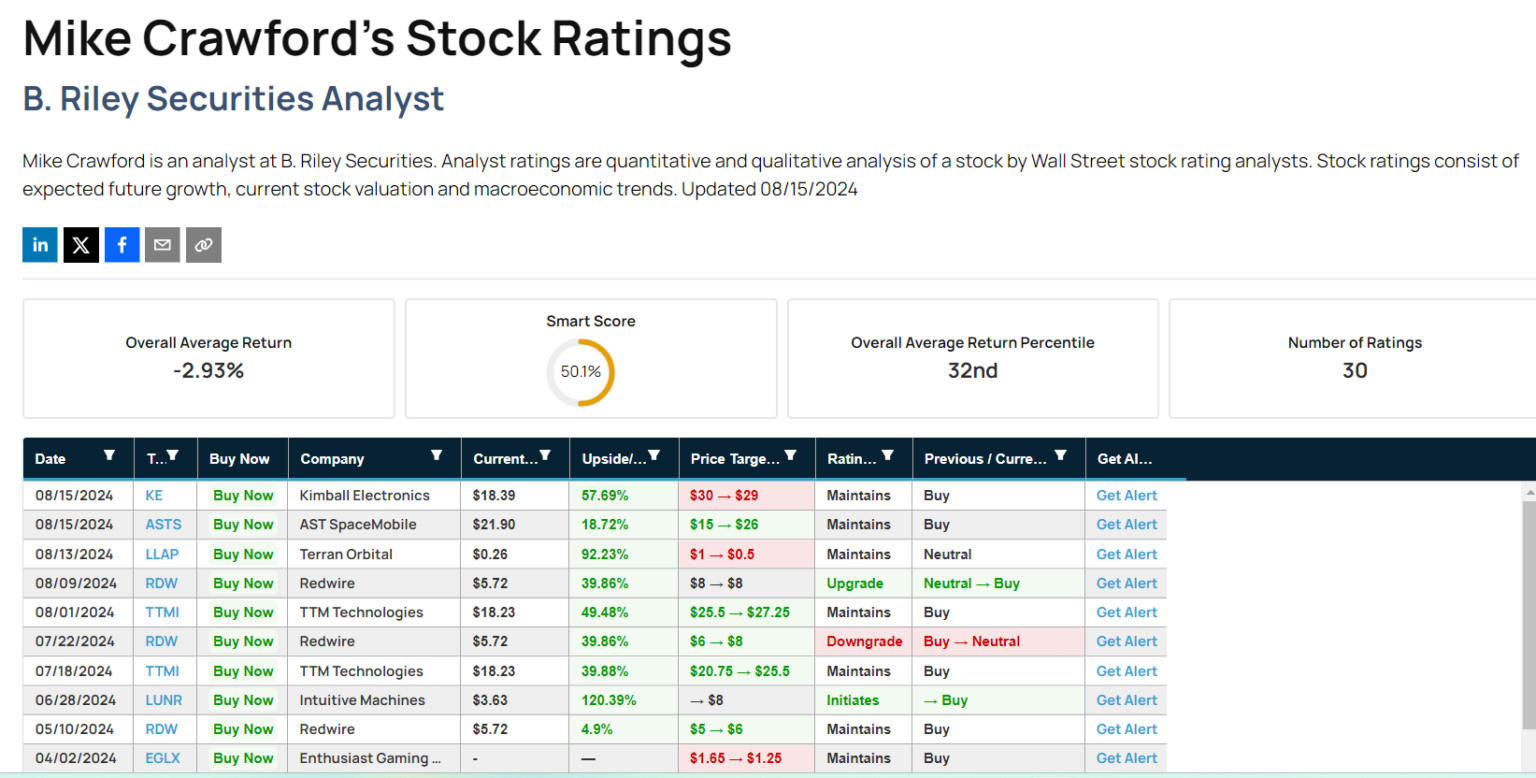Open the Date column filter icon

click(109, 456)
